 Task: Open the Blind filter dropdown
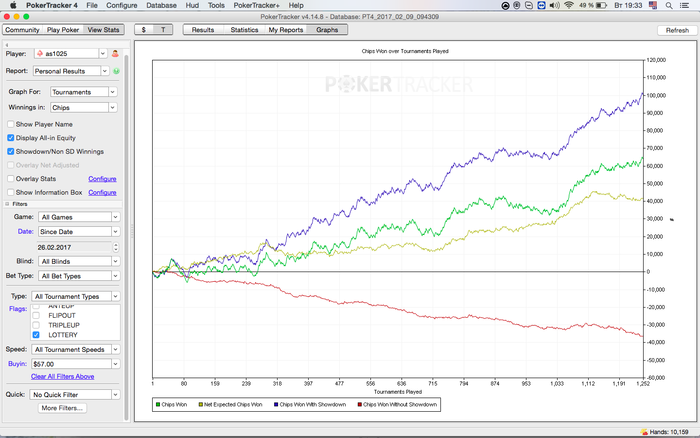pyautogui.click(x=79, y=261)
